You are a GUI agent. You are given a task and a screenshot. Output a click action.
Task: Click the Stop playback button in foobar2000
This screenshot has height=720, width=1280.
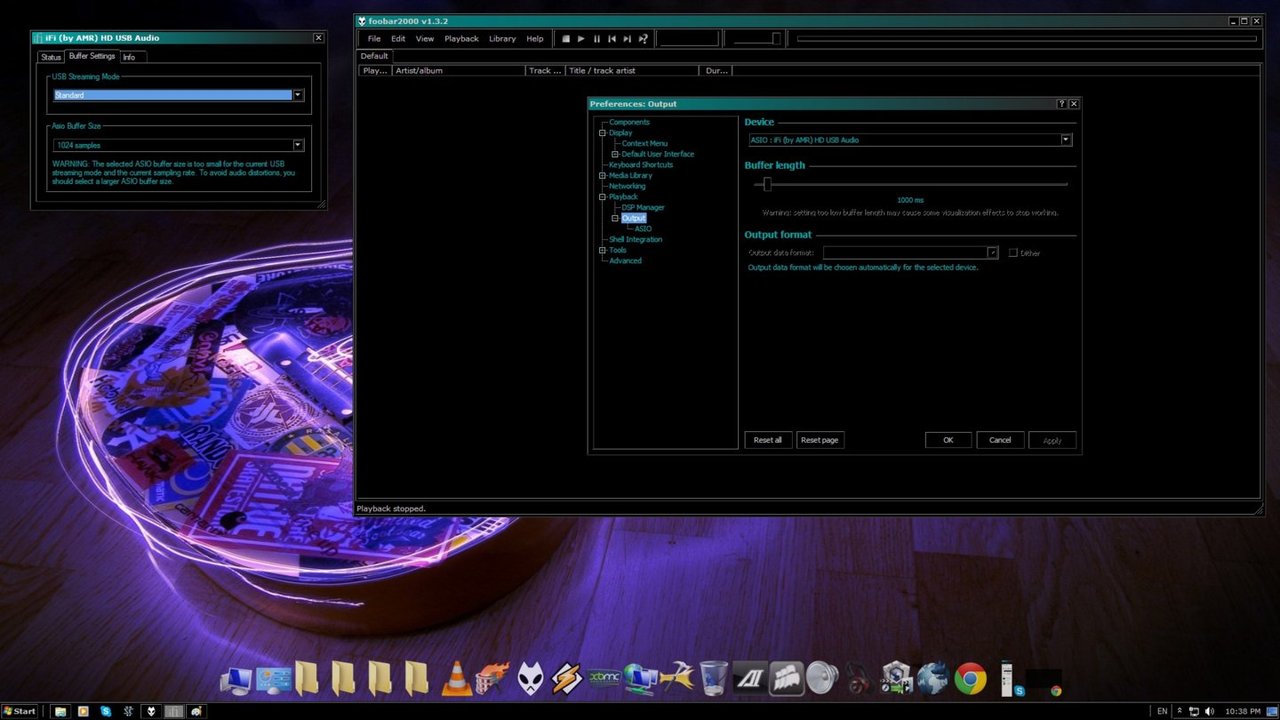click(x=566, y=39)
